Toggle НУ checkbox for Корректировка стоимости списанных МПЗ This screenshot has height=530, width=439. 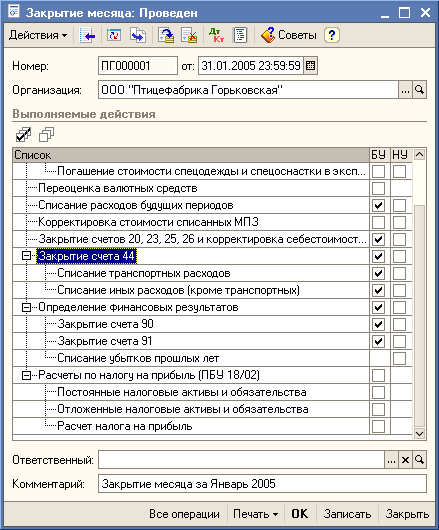[399, 222]
